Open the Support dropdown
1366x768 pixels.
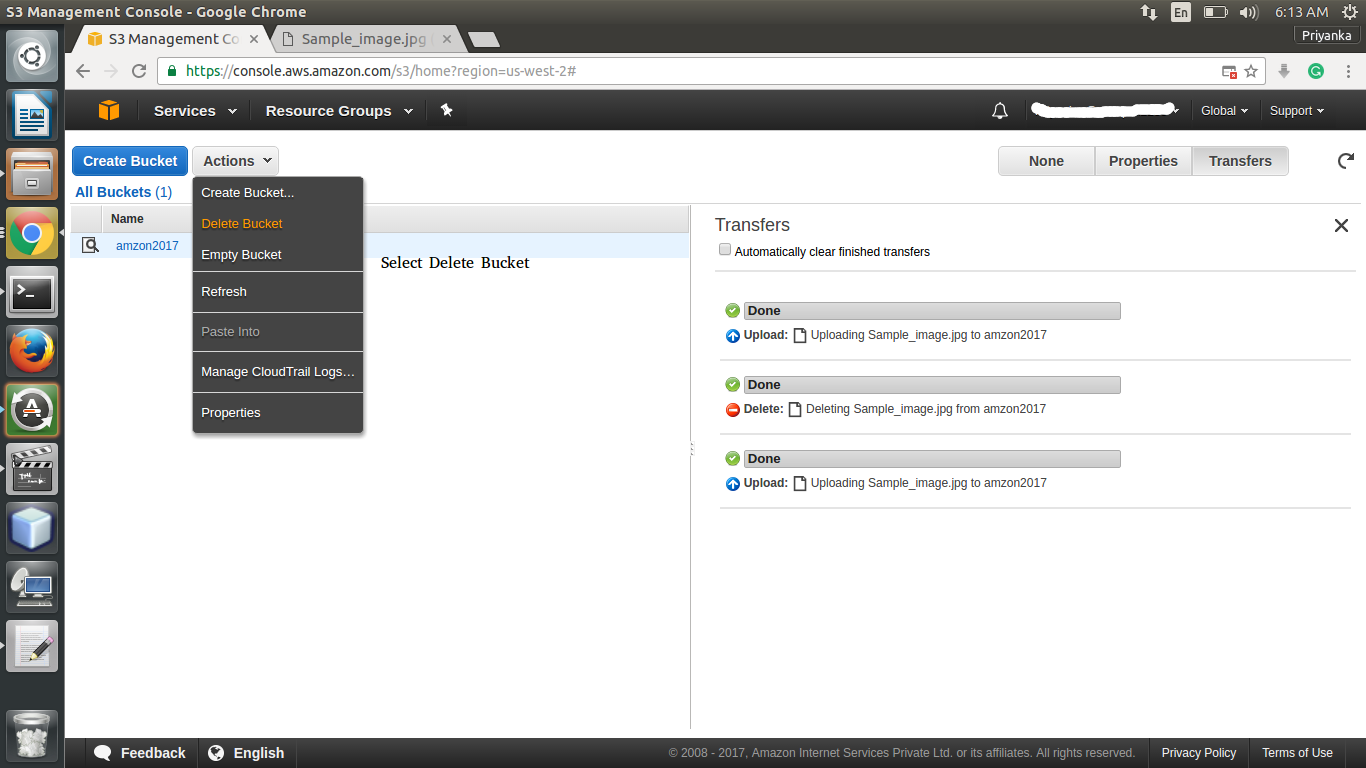[x=1296, y=110]
